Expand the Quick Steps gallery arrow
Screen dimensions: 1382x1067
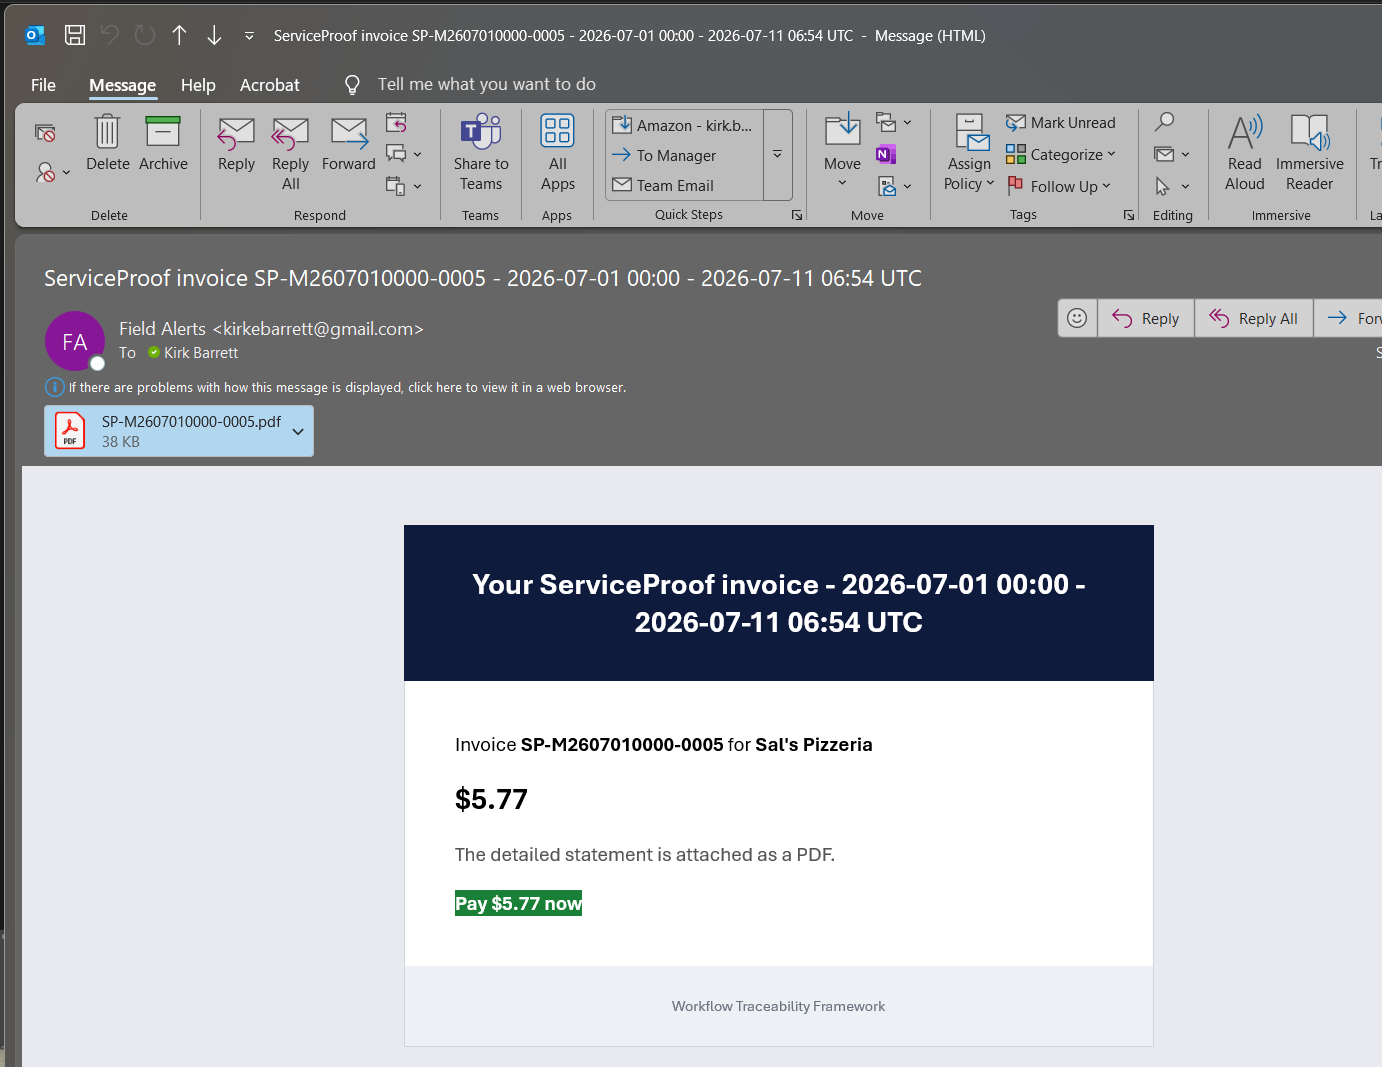coord(777,155)
